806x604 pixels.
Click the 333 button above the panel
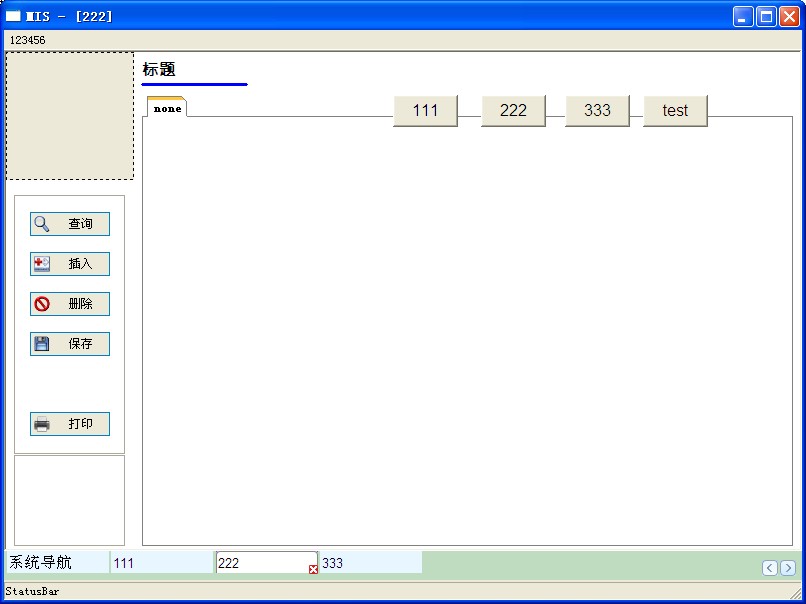[597, 111]
